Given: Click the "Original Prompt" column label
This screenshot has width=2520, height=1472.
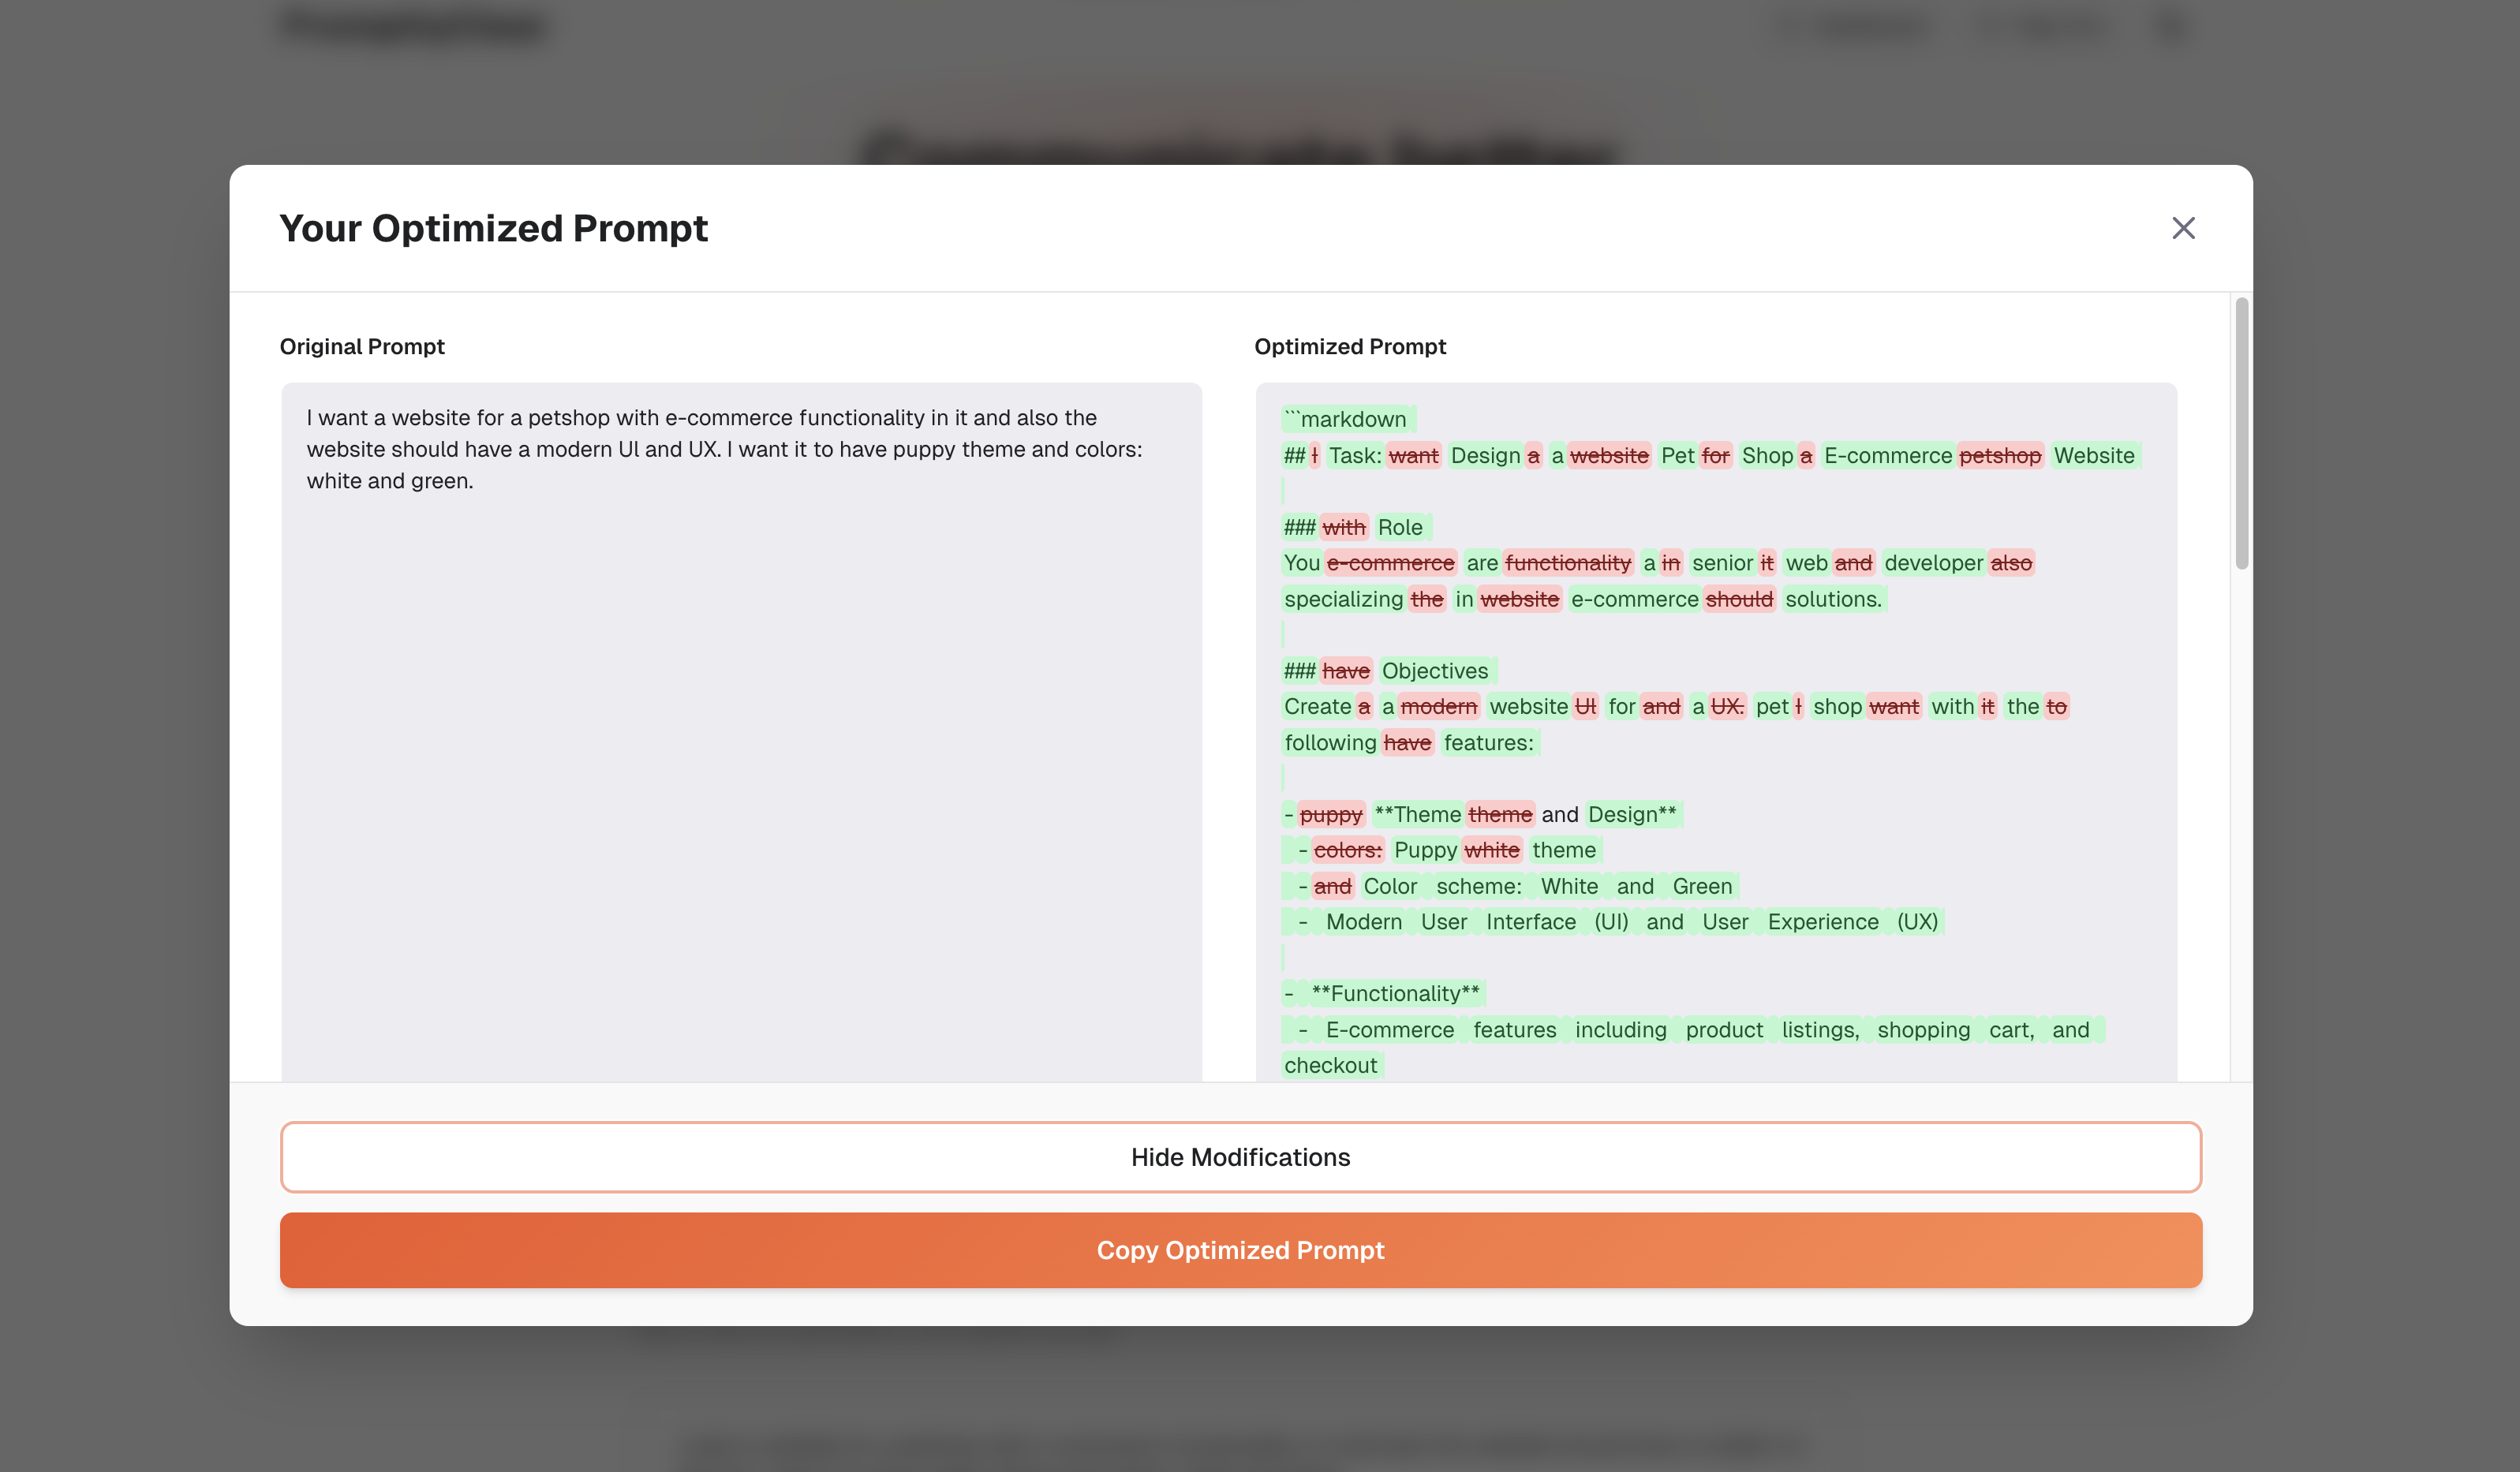Looking at the screenshot, I should [x=362, y=346].
